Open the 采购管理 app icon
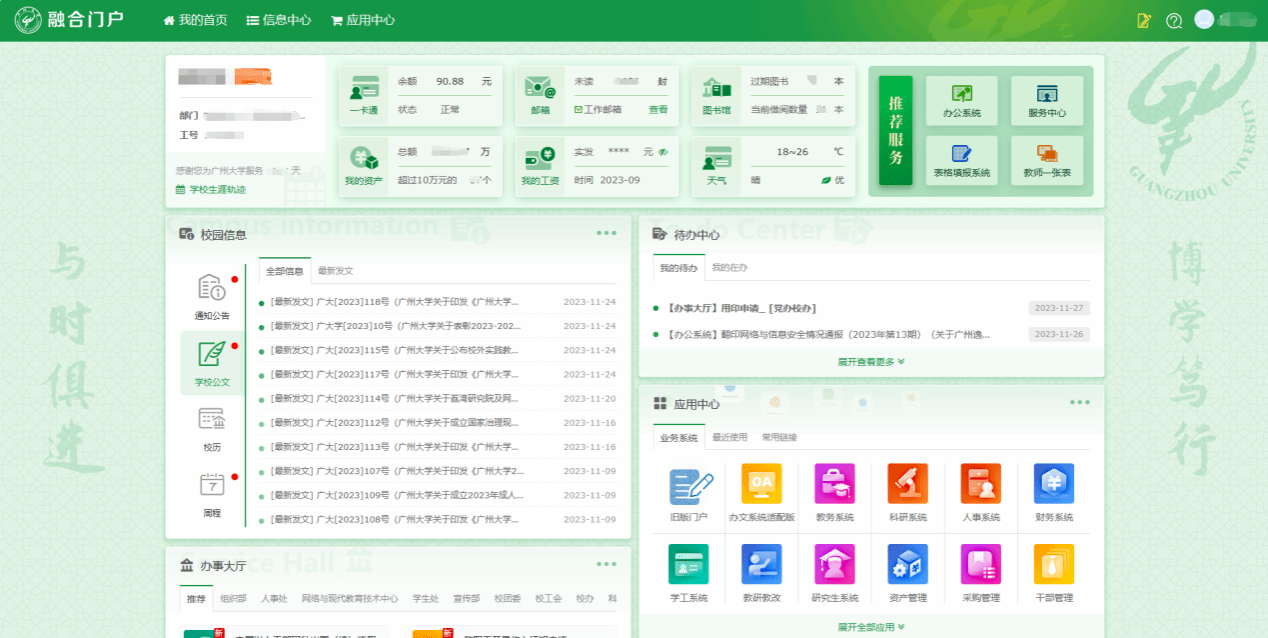The height and width of the screenshot is (638, 1268). (980, 564)
